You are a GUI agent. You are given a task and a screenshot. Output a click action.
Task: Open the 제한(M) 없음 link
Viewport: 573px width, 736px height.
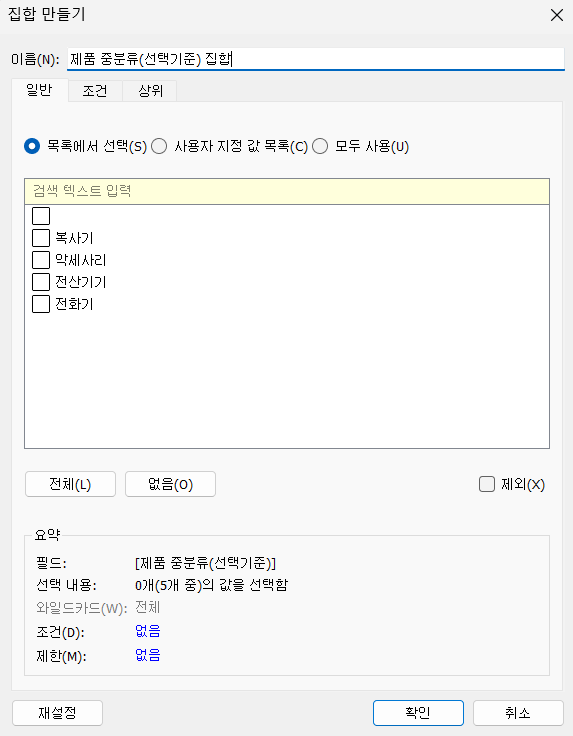click(148, 655)
